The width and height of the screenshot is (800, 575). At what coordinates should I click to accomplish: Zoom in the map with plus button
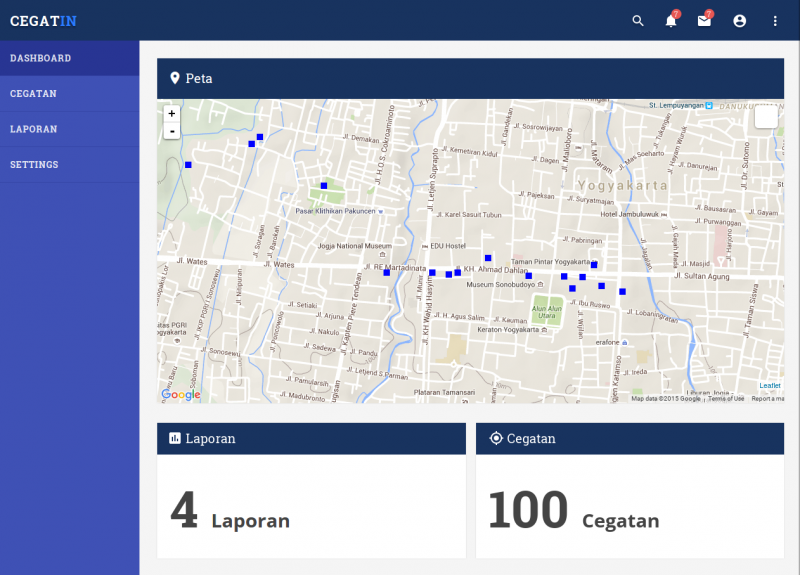click(x=172, y=114)
